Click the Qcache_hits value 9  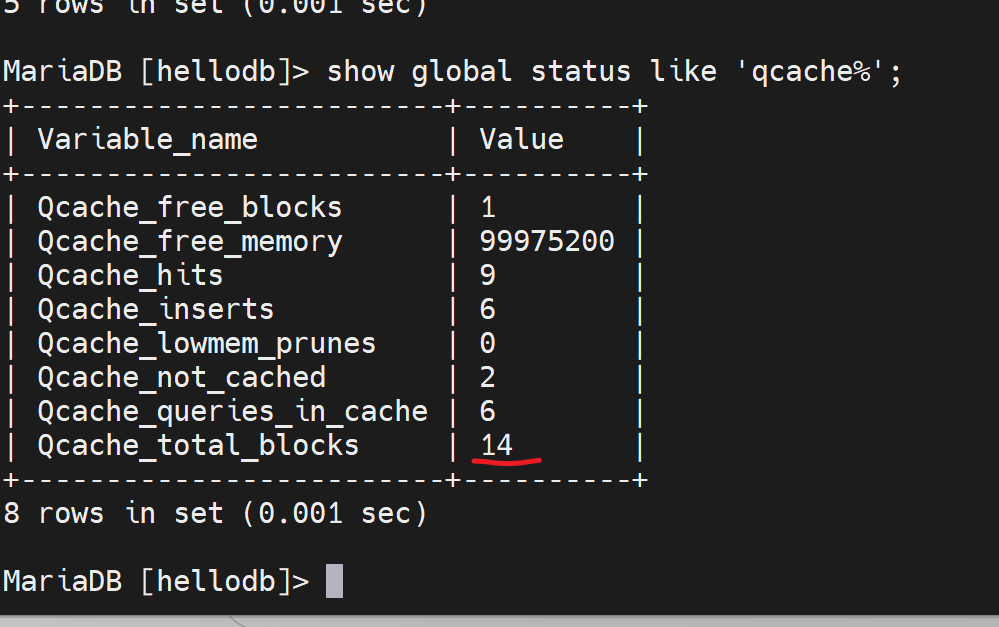coord(488,276)
